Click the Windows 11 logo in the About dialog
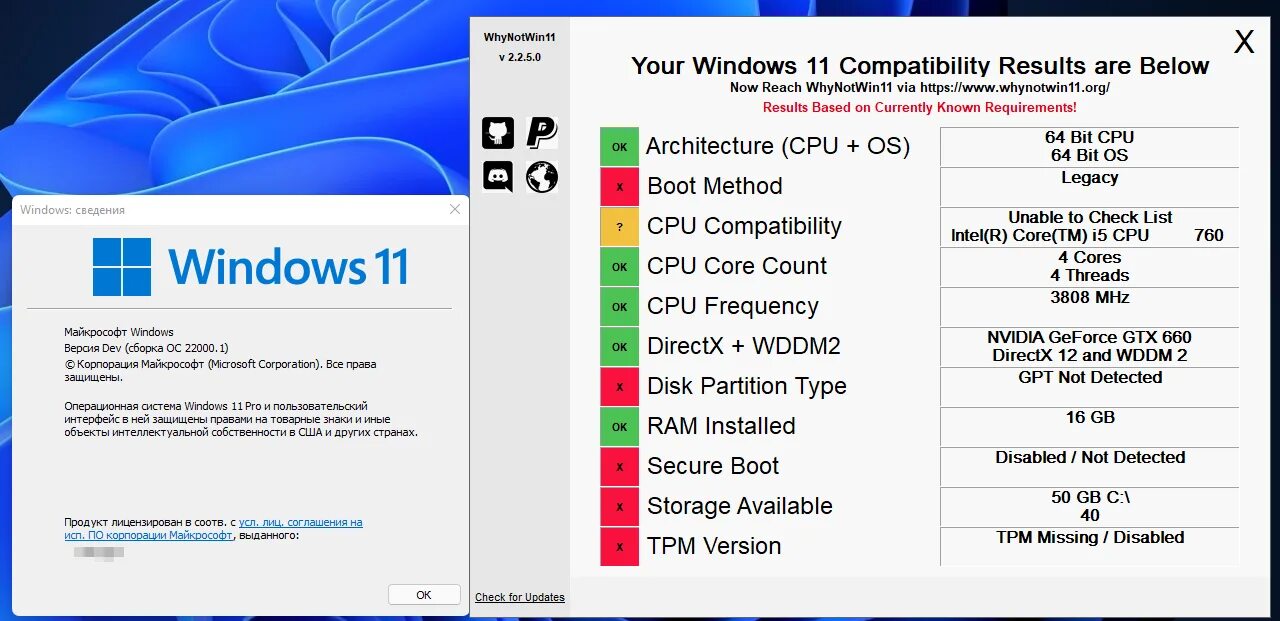This screenshot has width=1280, height=621. [250, 267]
